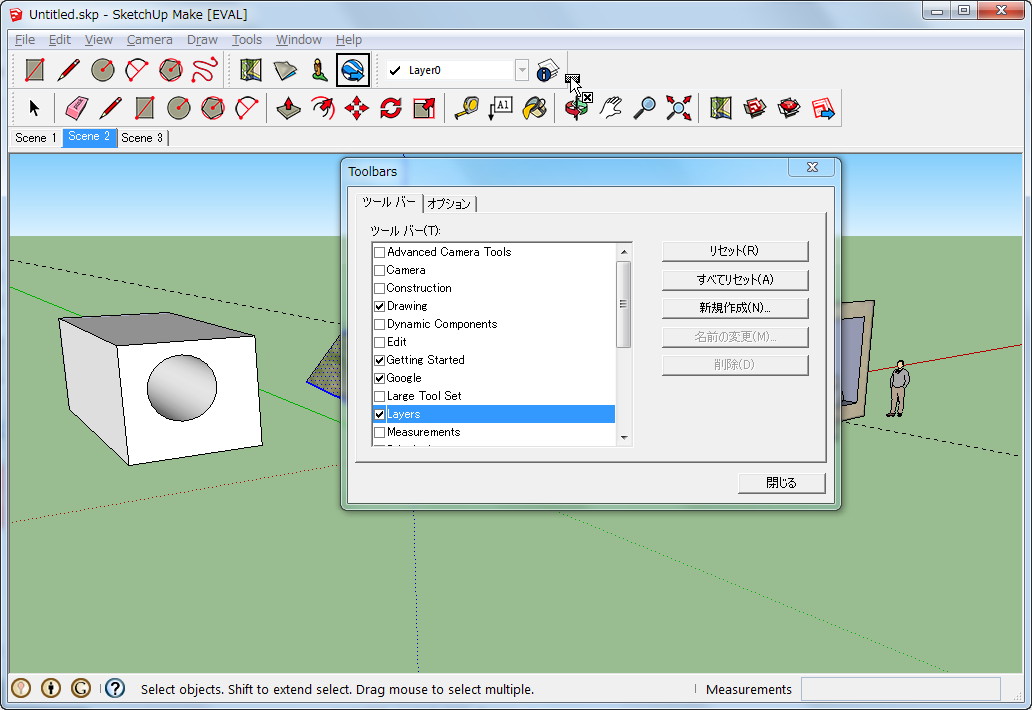Check the Large Tool Set checkbox

click(x=379, y=396)
